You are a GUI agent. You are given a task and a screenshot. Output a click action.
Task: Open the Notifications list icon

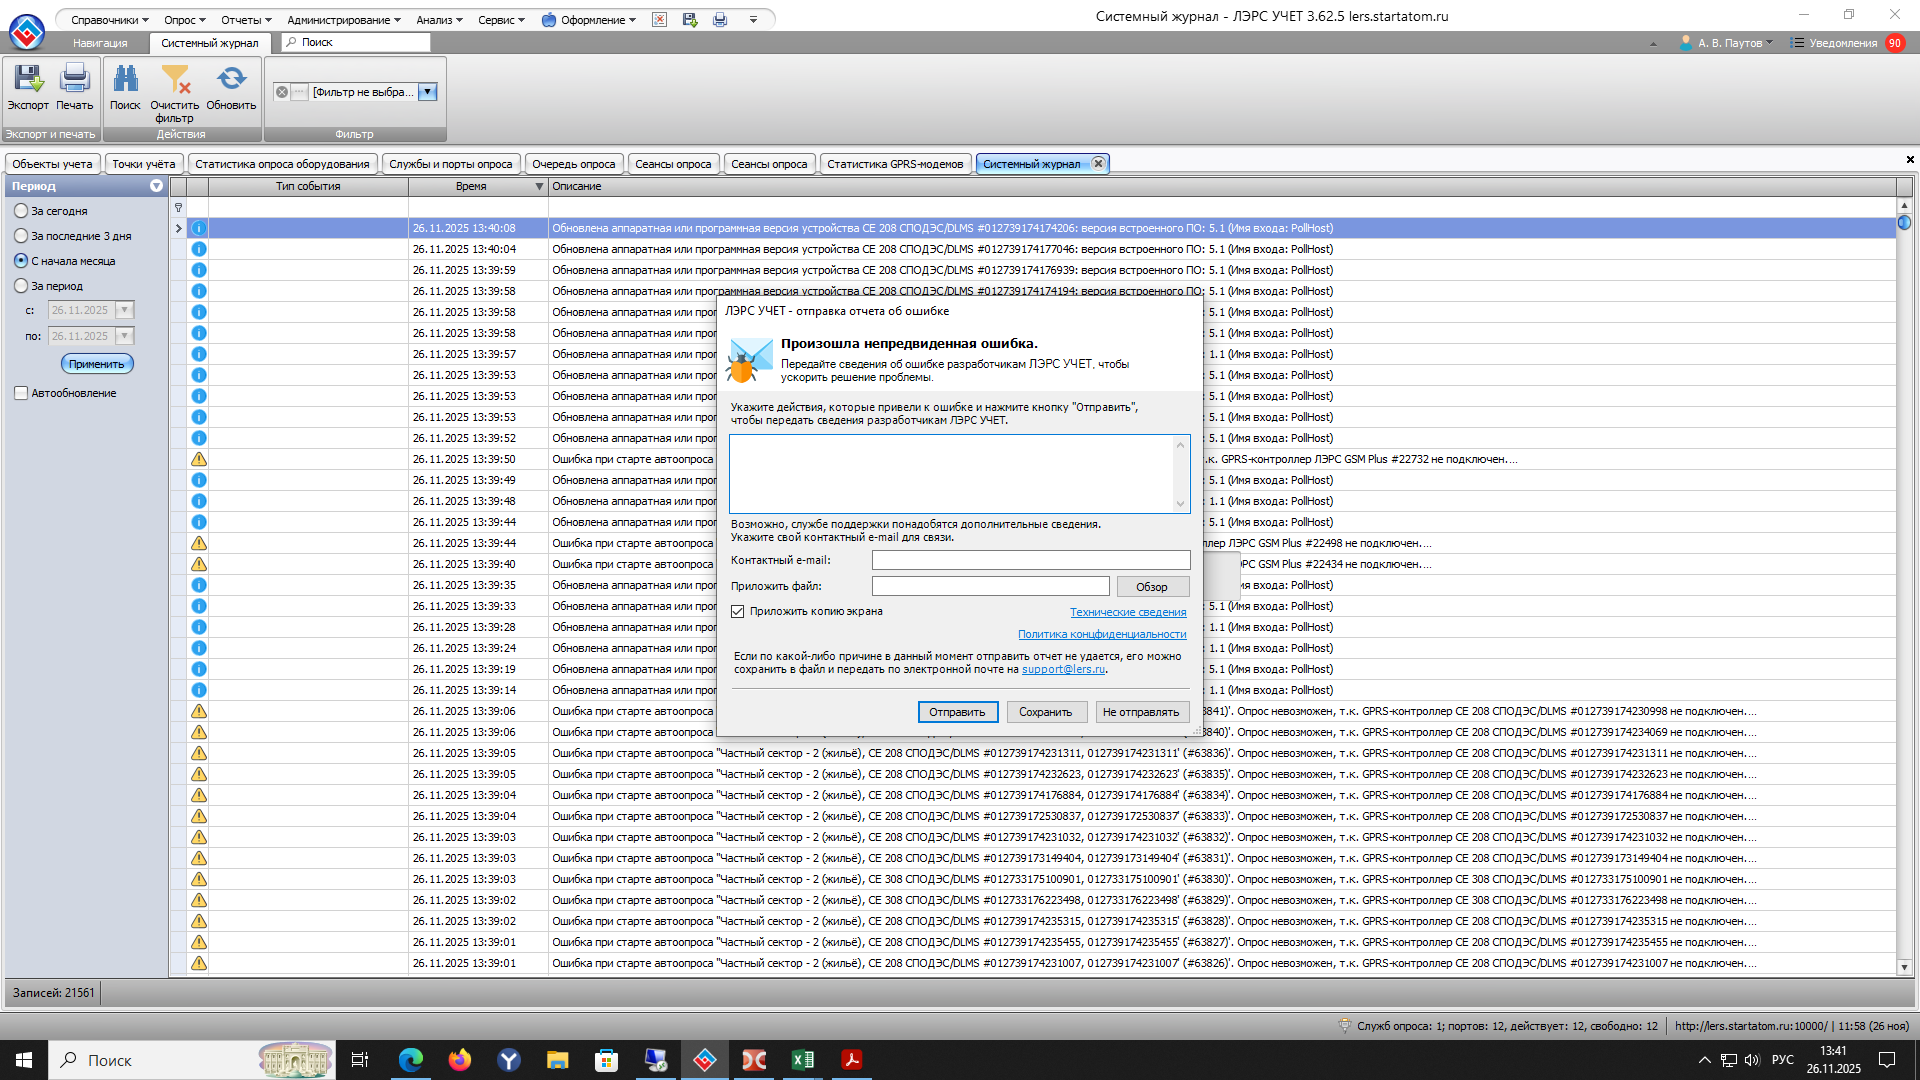point(1797,43)
